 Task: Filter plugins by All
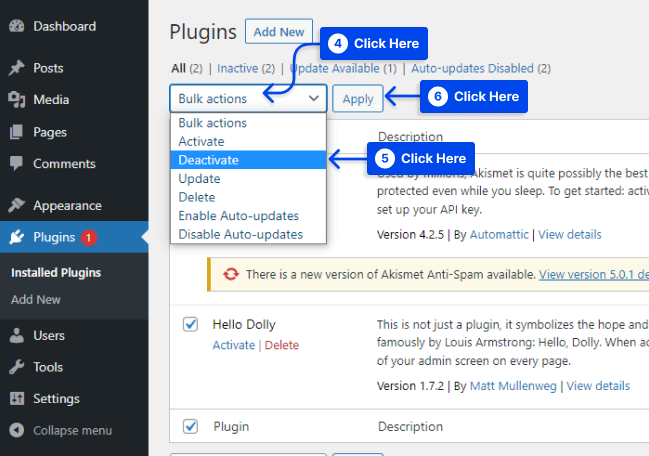click(178, 68)
